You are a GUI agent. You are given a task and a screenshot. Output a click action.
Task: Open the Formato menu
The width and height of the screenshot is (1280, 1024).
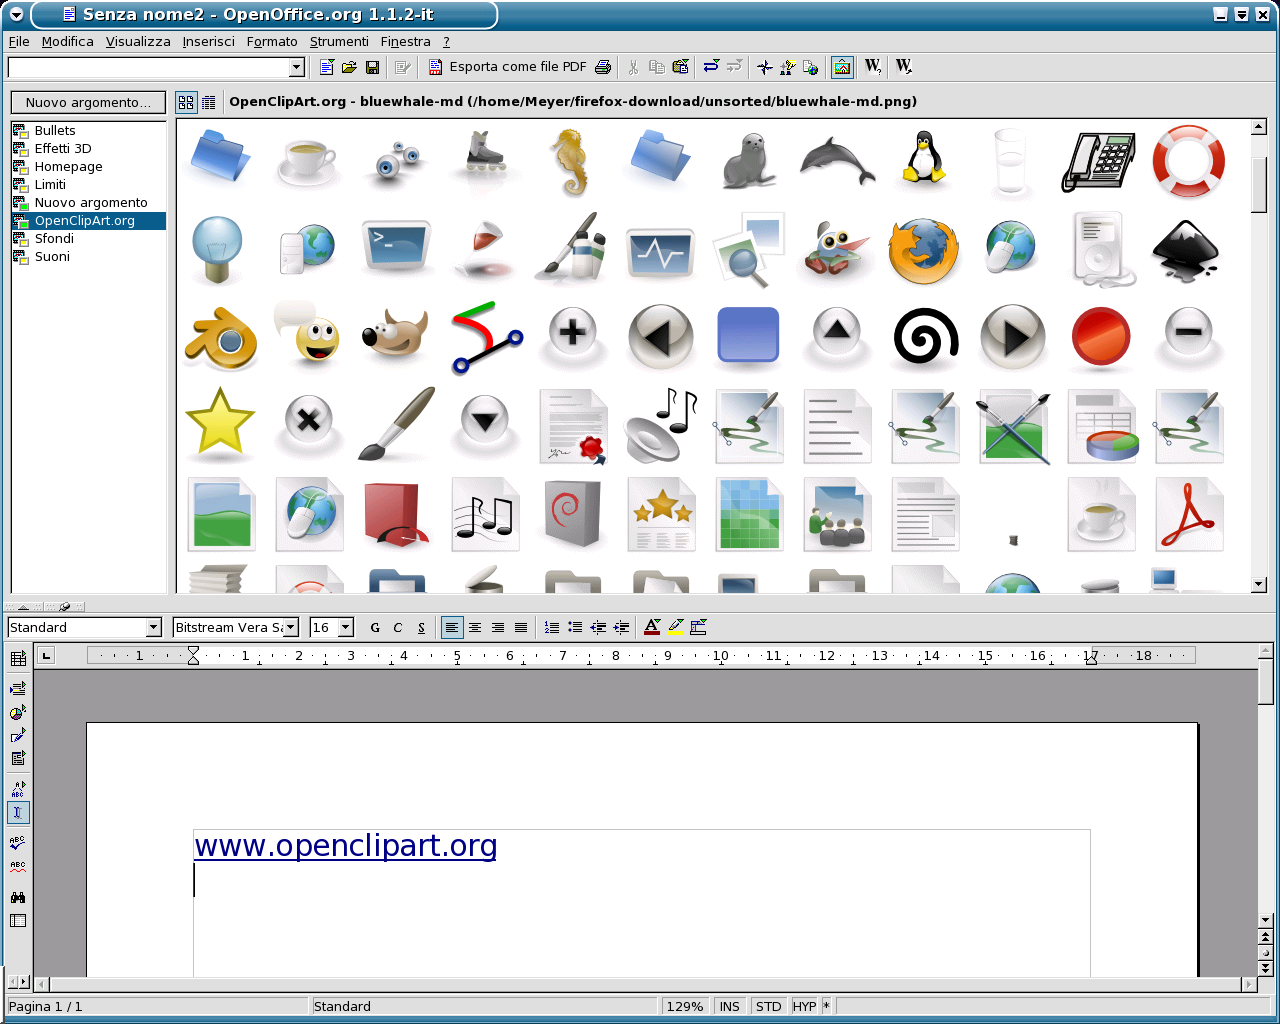tap(272, 41)
